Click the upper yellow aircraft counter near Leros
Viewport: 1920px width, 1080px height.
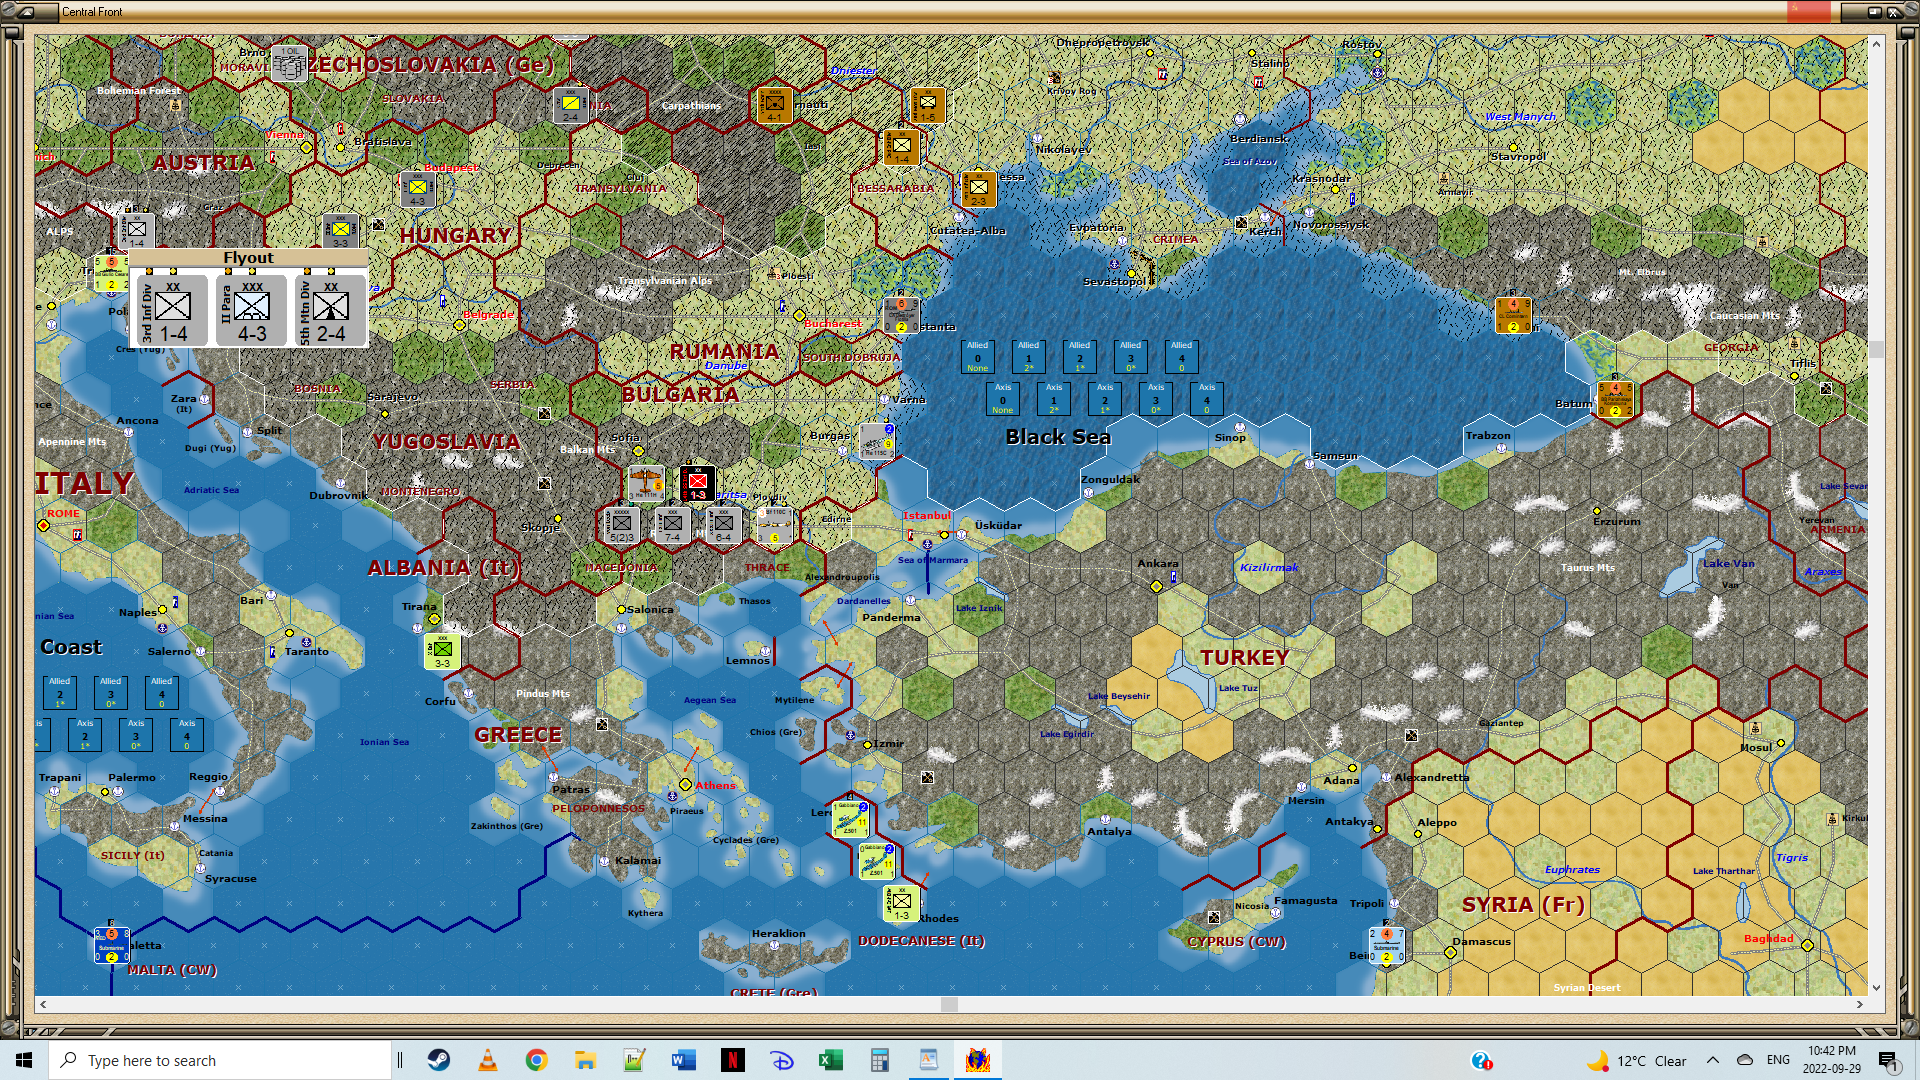[850, 819]
